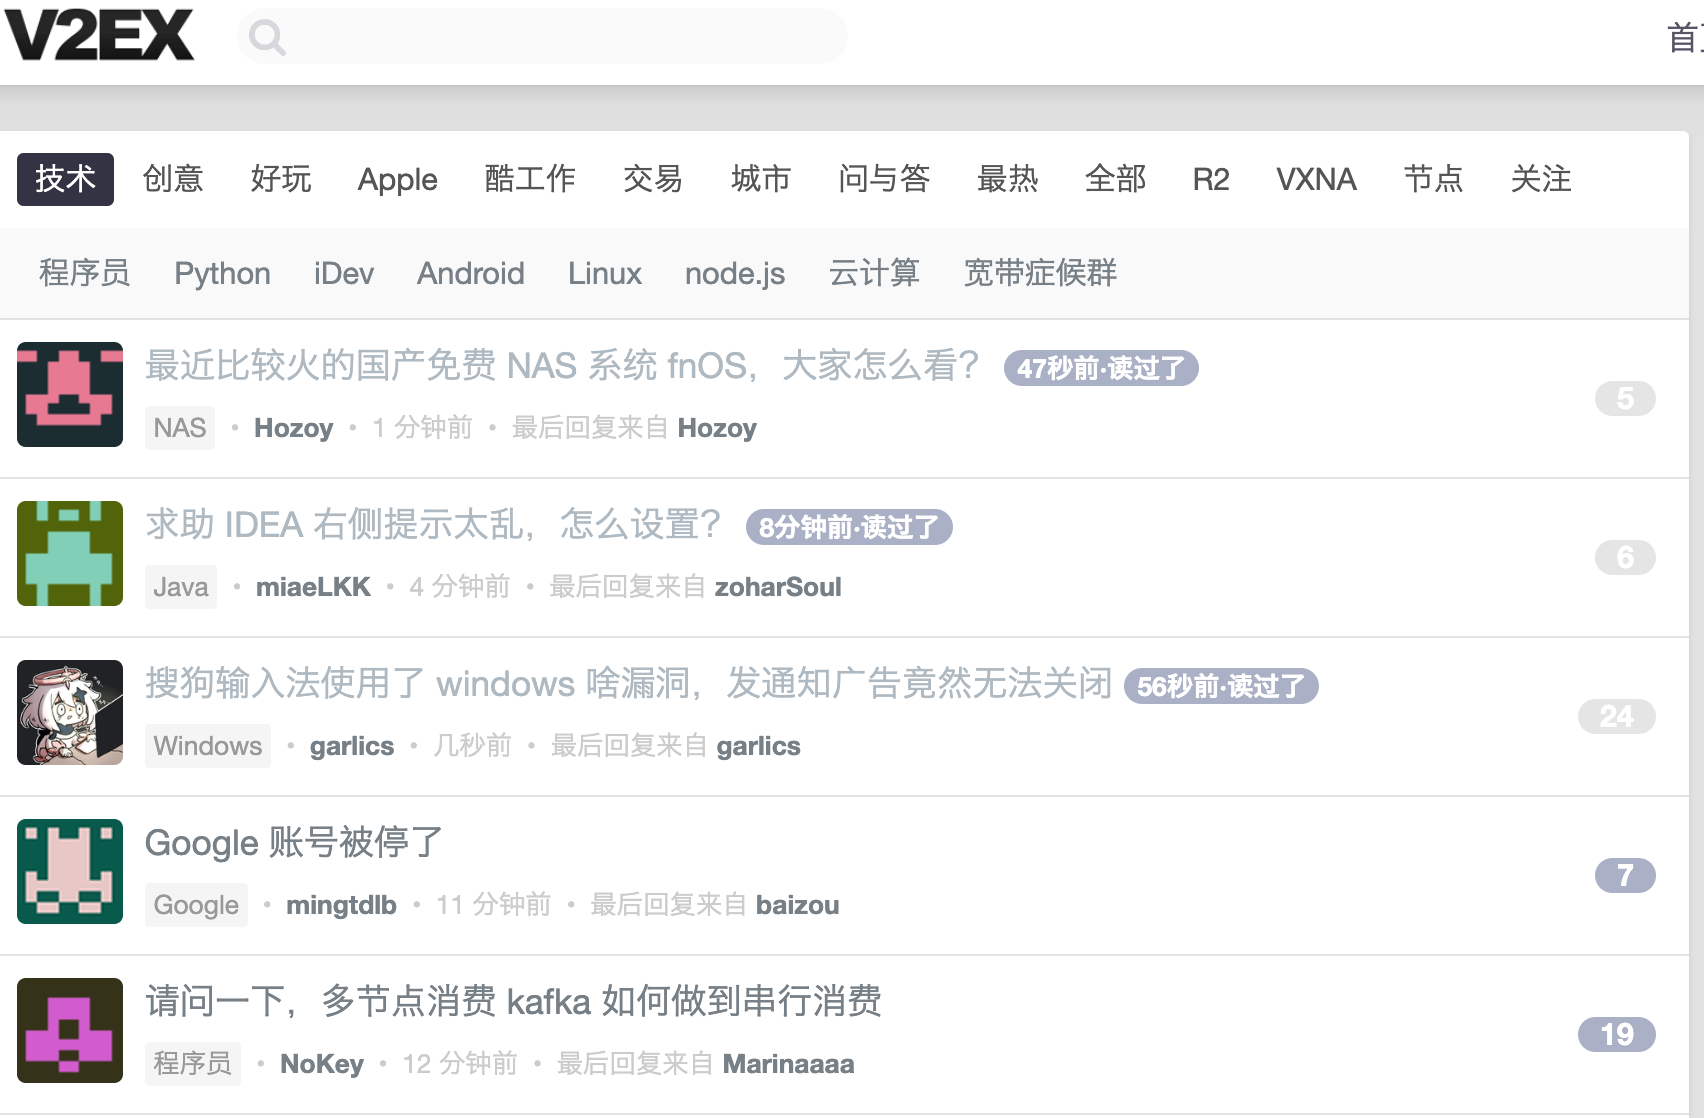Go to the Linux node
Viewport: 1704px width, 1118px height.
tap(605, 273)
